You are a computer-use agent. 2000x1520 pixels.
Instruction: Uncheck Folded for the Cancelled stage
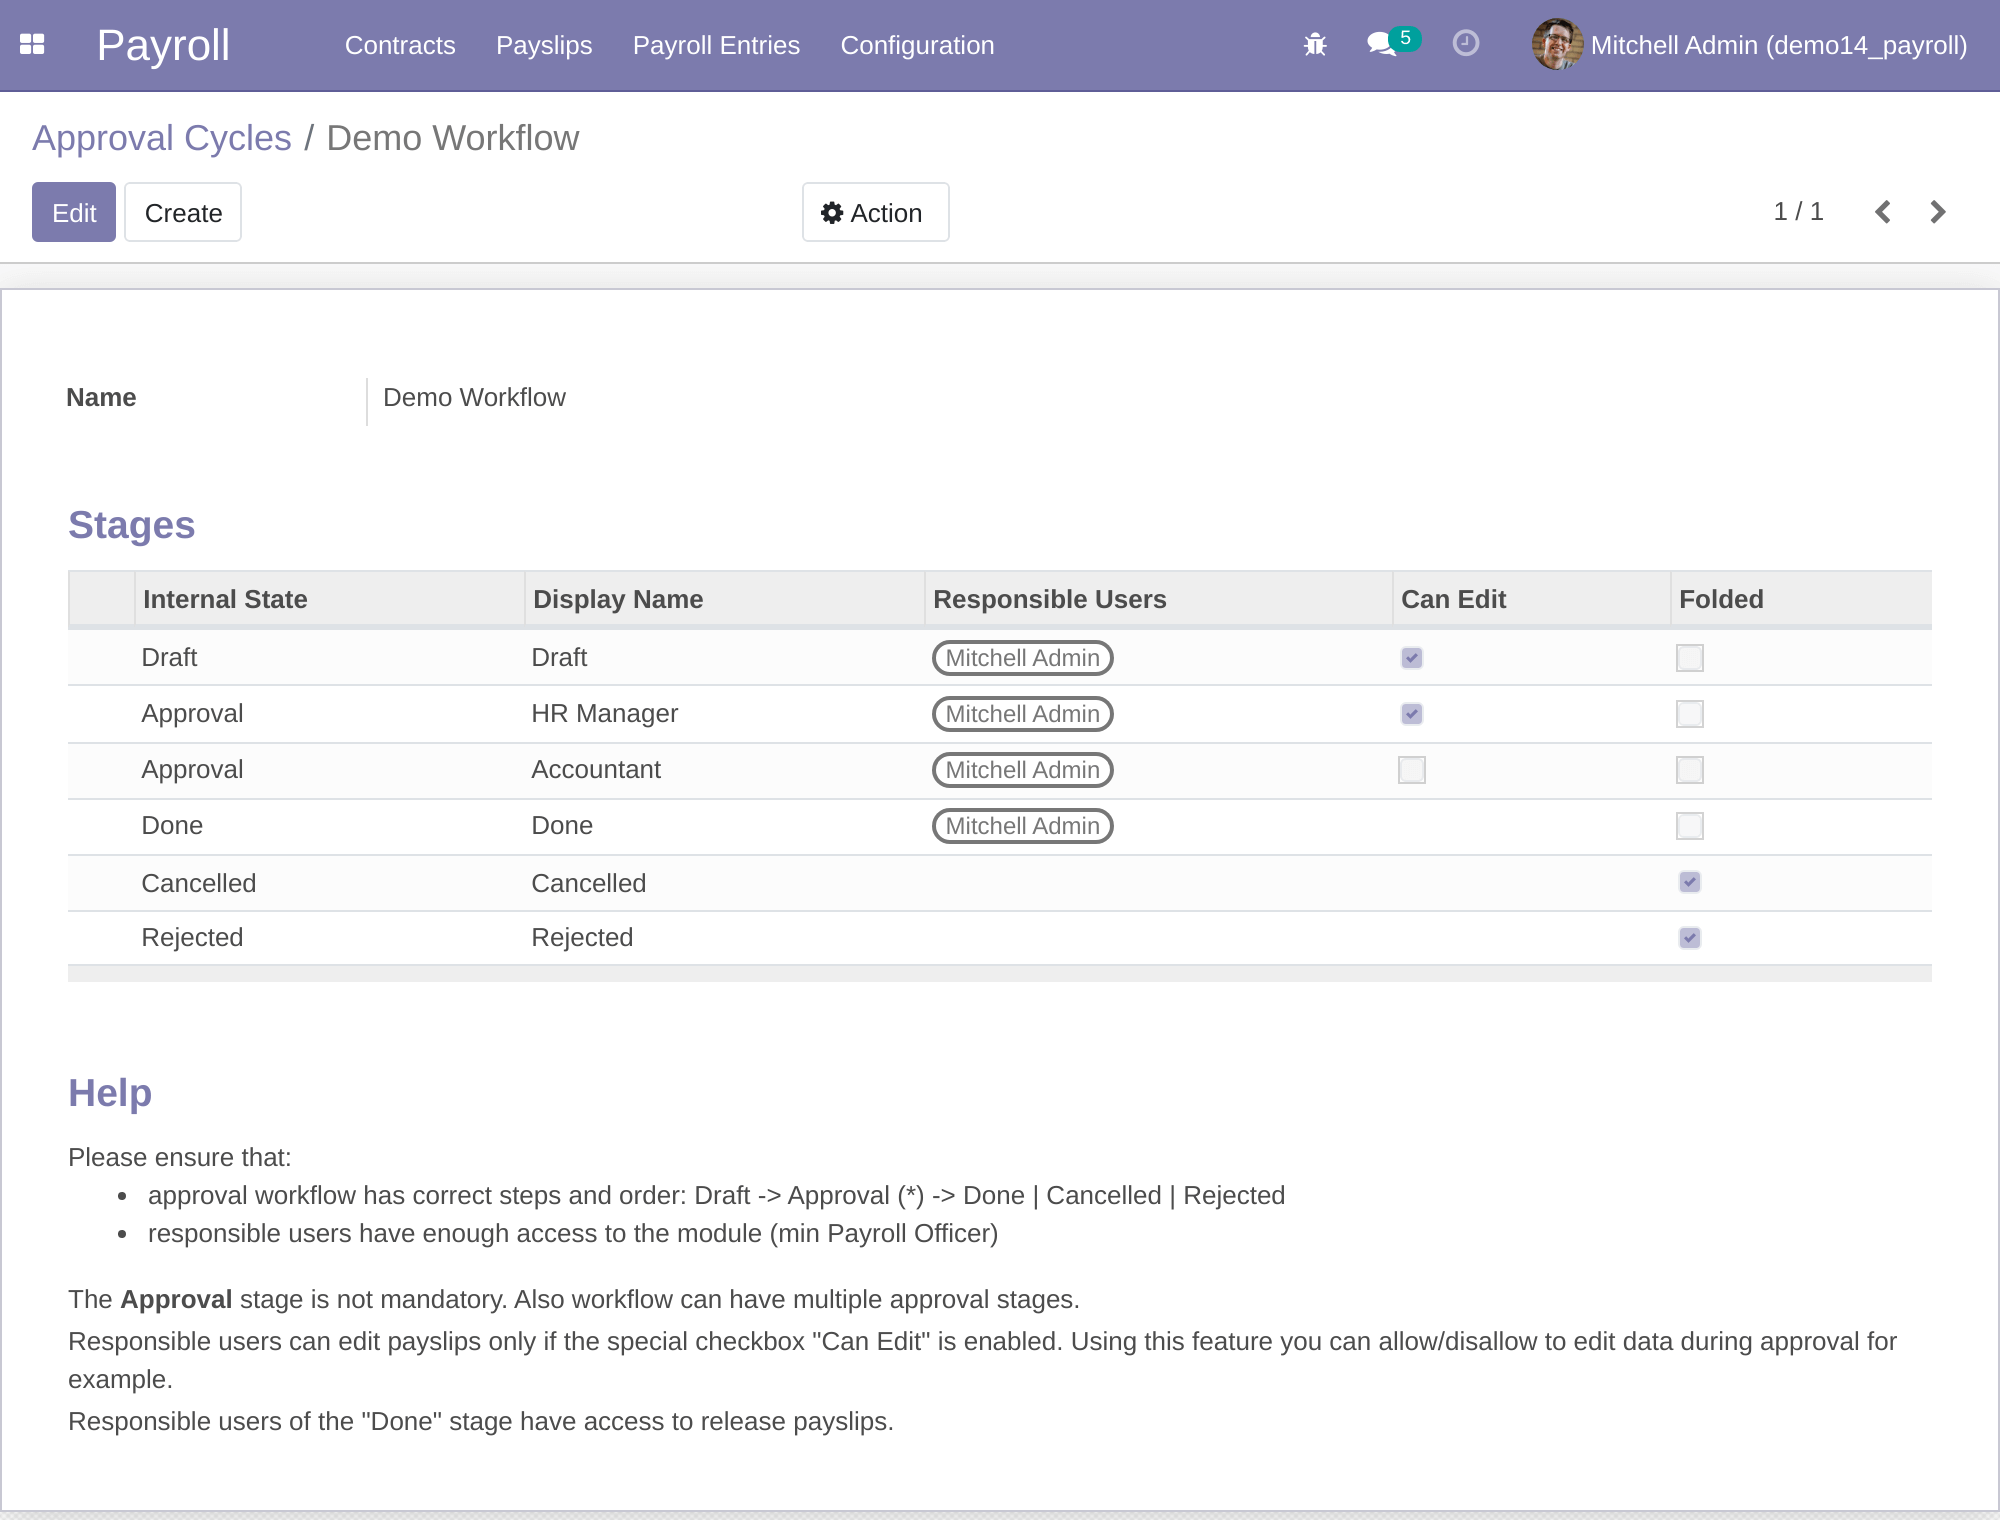(x=1689, y=882)
